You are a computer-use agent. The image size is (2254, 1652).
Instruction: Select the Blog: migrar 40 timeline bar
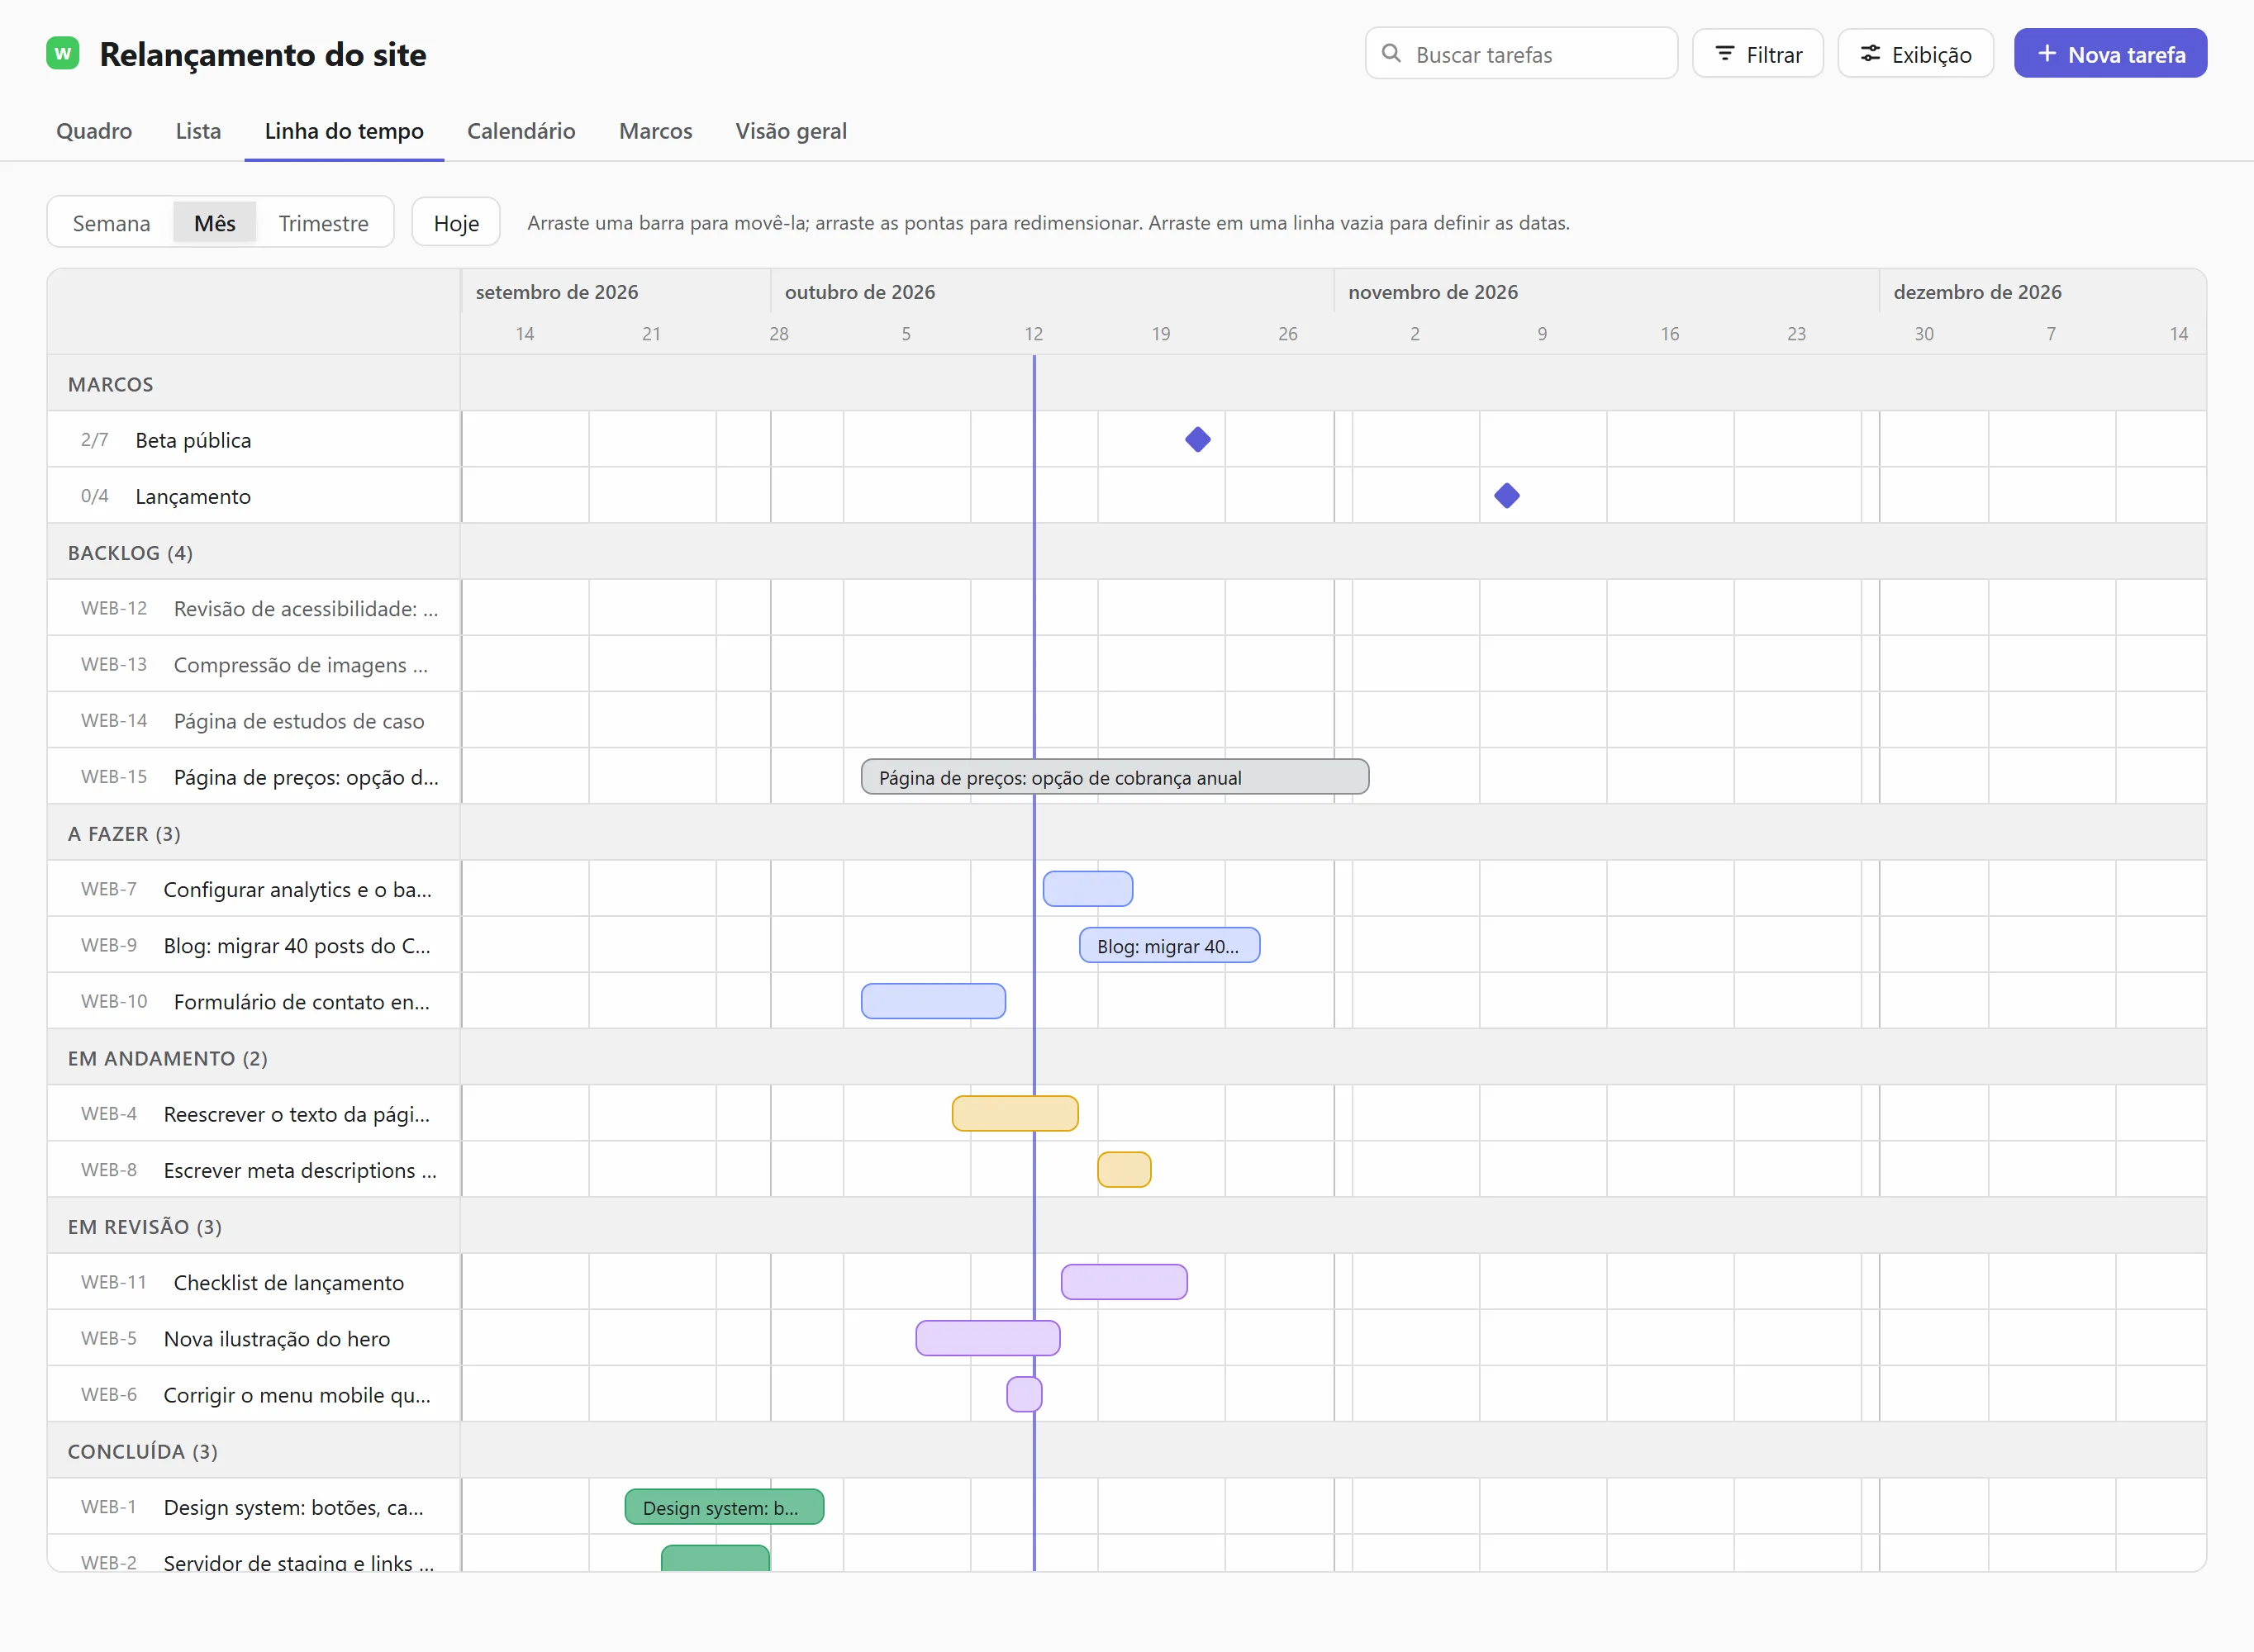1169,945
